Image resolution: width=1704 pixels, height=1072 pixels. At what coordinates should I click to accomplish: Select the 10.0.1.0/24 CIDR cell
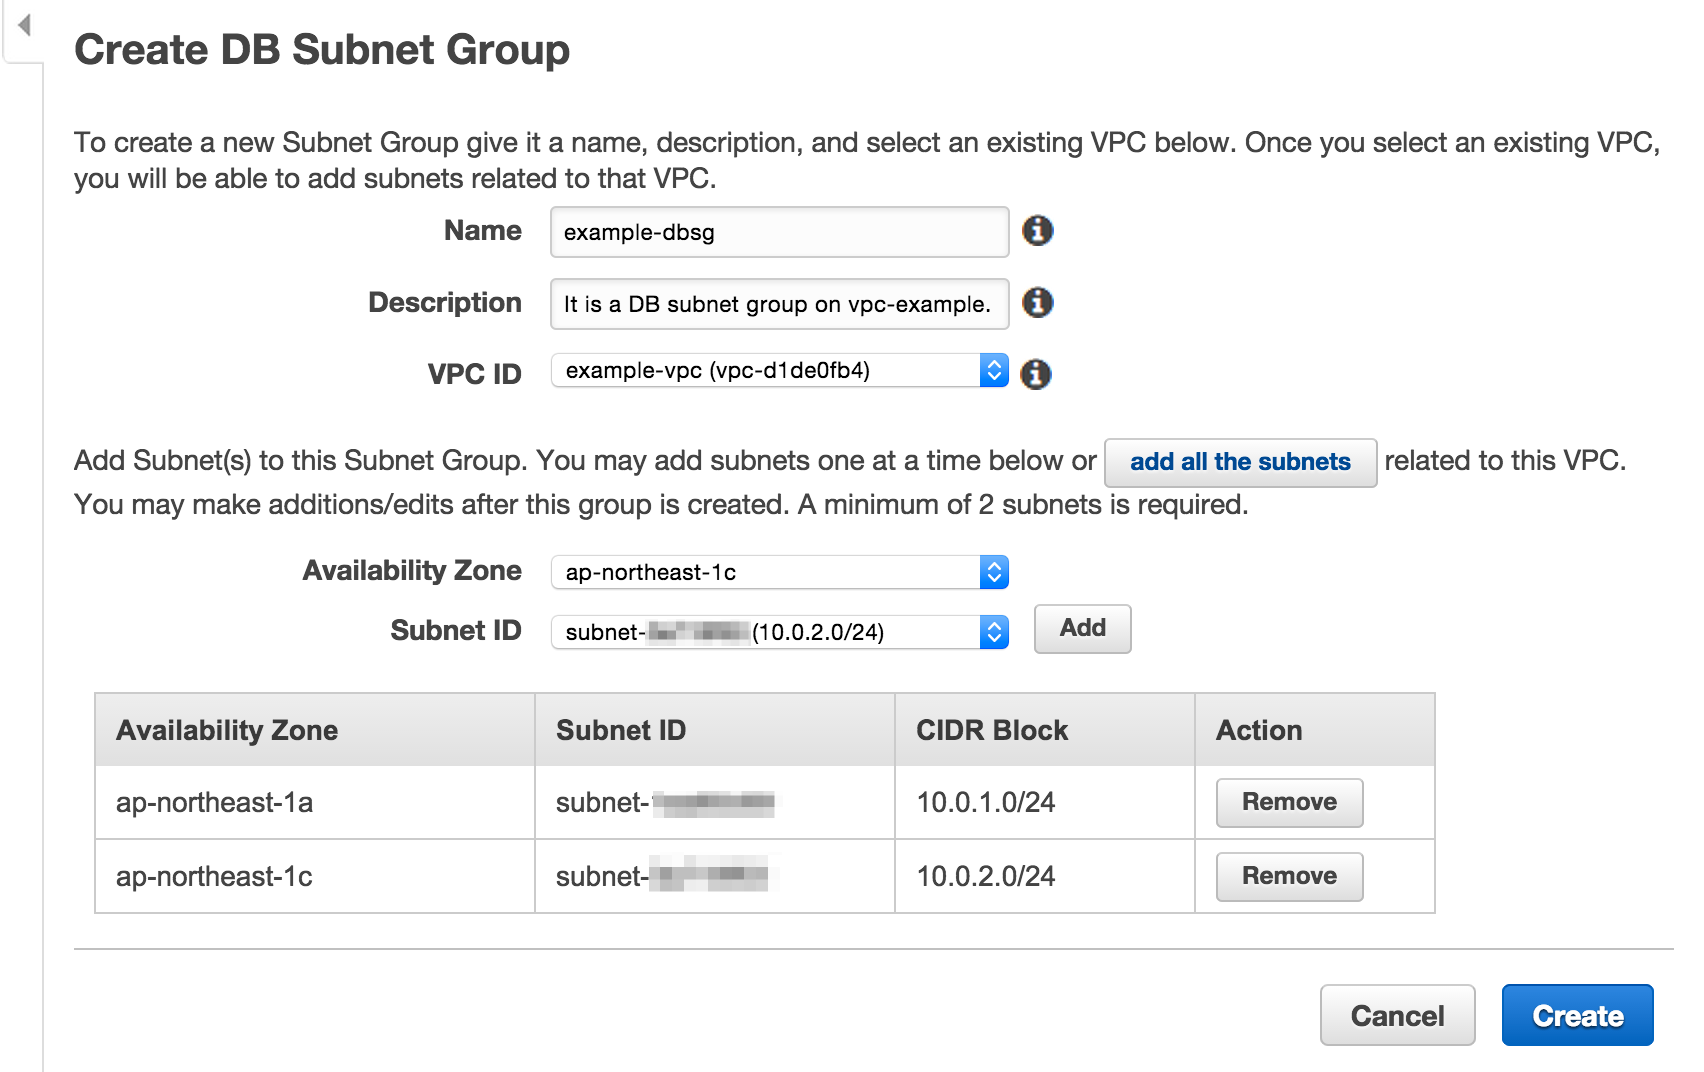(986, 803)
